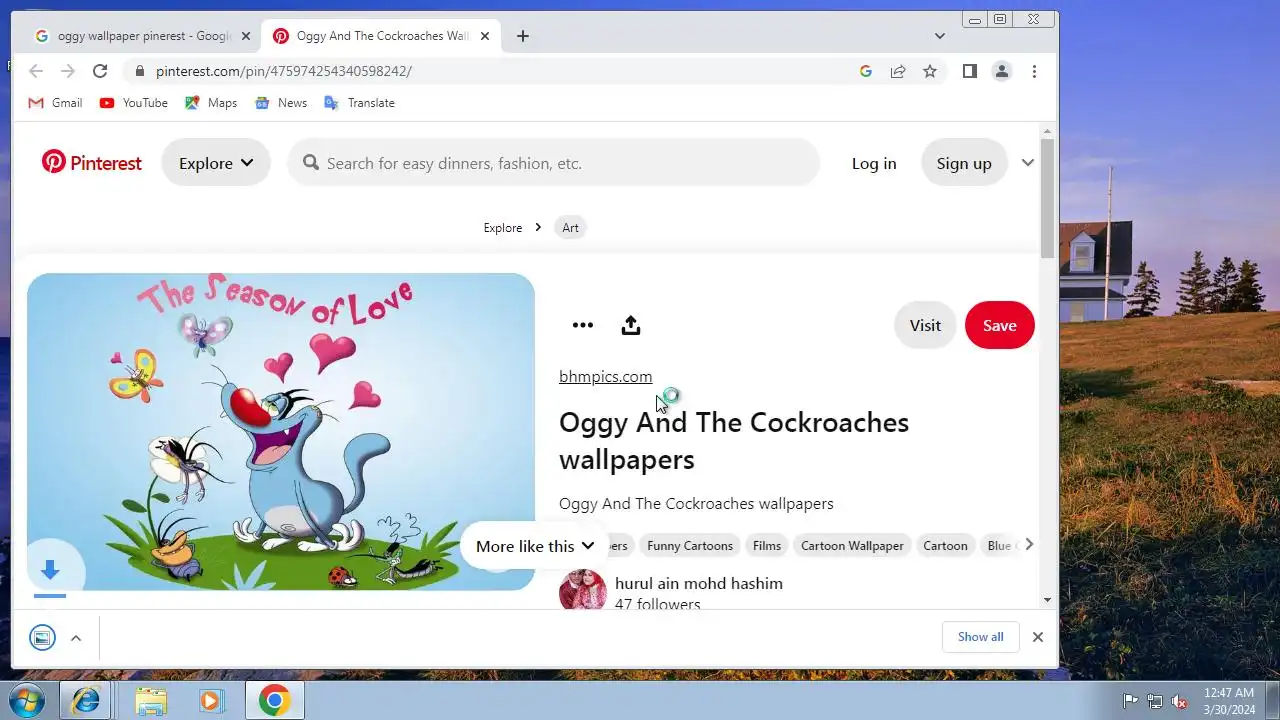Open the Chrome profile icon
The height and width of the screenshot is (720, 1280).
pyautogui.click(x=1001, y=71)
